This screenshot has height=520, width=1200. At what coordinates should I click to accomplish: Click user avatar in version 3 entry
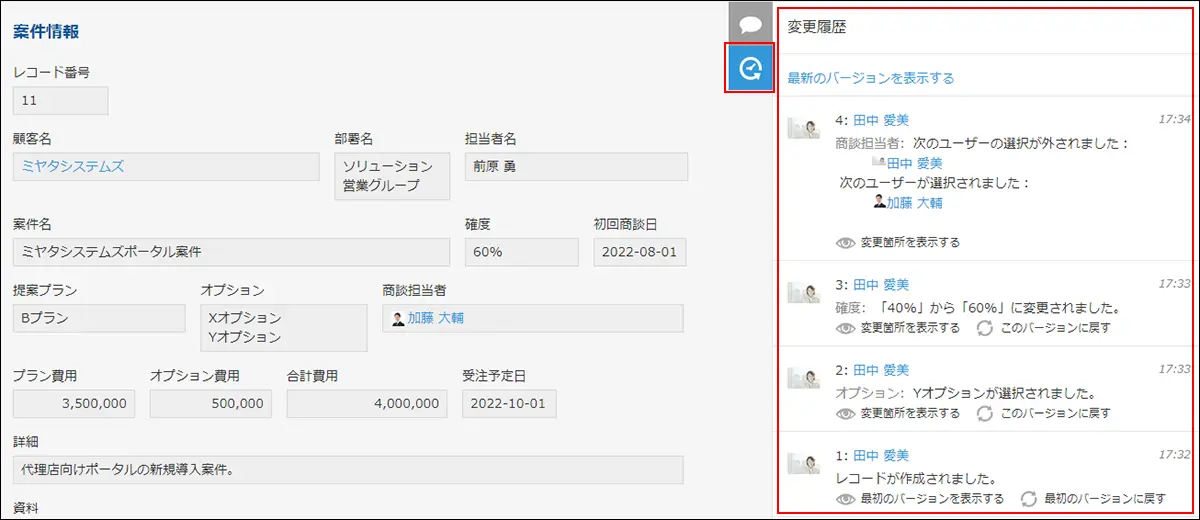pyautogui.click(x=804, y=293)
